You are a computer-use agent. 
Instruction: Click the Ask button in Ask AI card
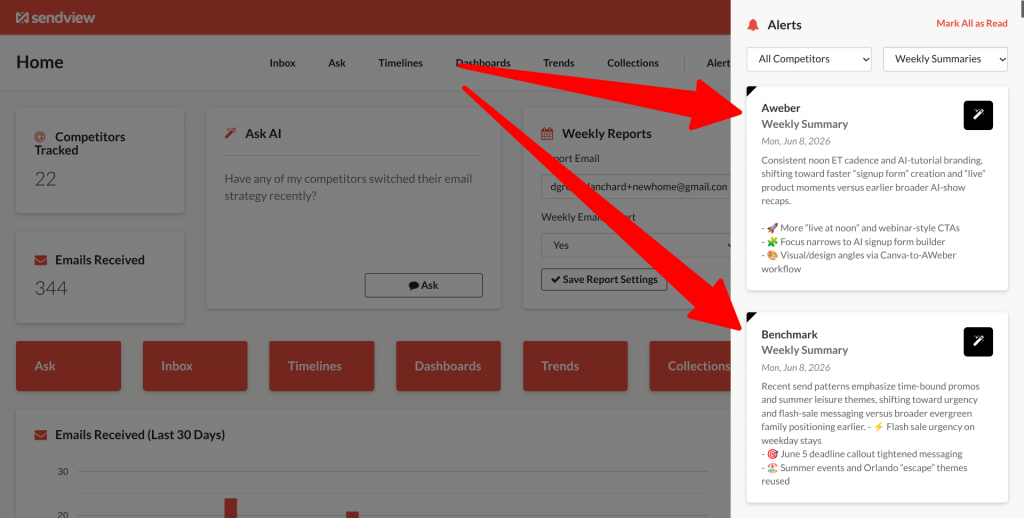(x=423, y=285)
